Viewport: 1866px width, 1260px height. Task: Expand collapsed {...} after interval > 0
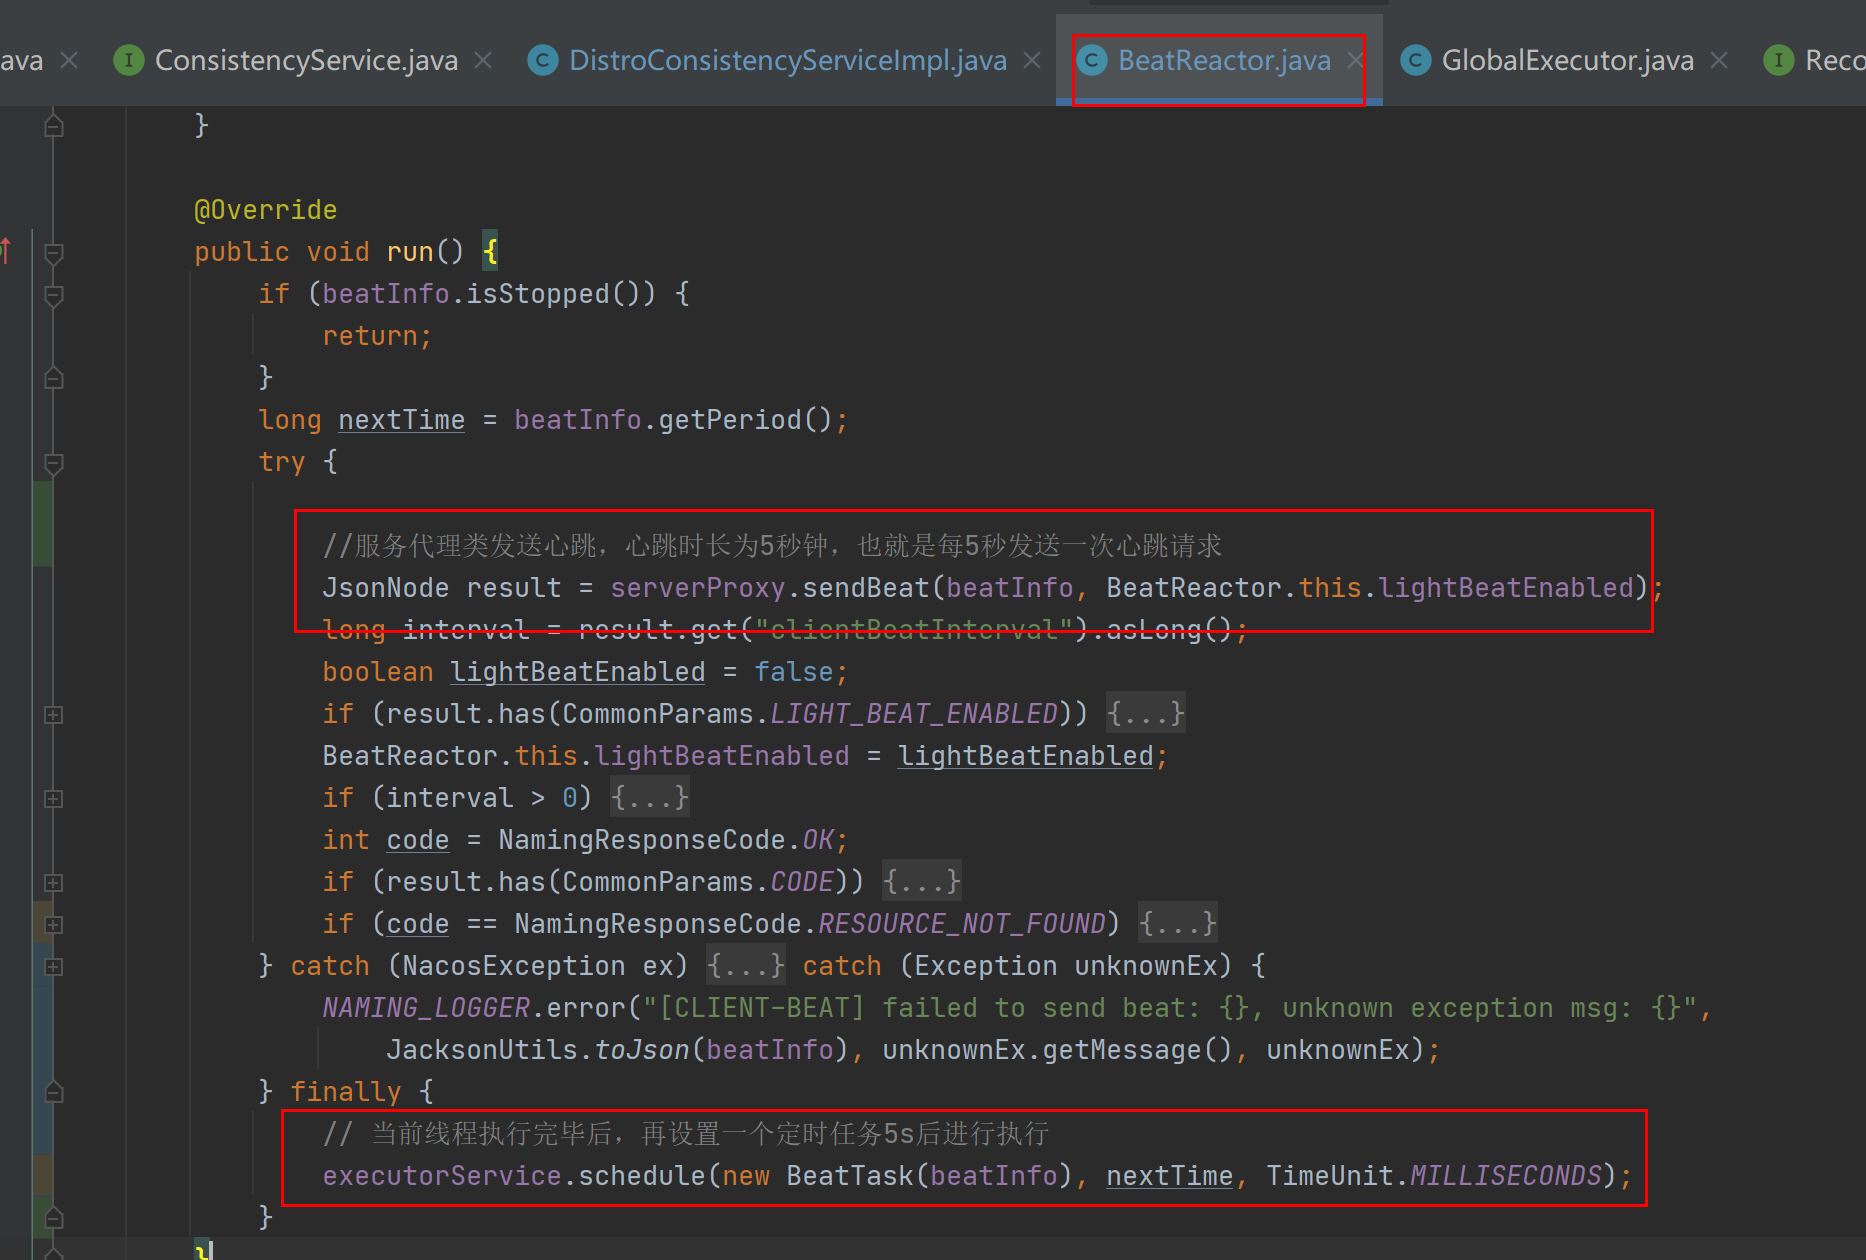[x=650, y=798]
